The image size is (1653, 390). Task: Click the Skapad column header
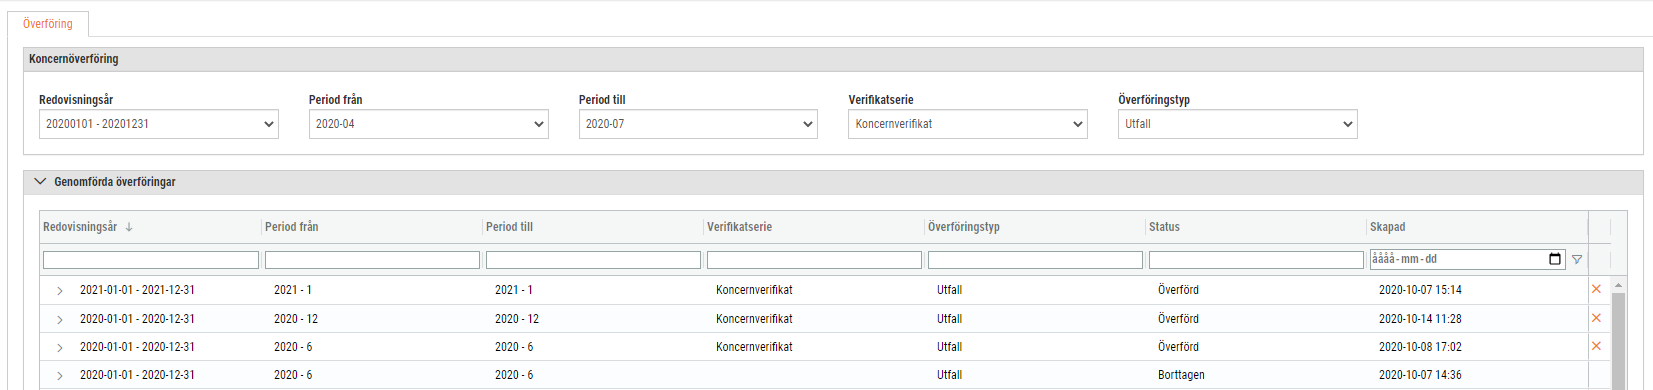click(x=1387, y=227)
